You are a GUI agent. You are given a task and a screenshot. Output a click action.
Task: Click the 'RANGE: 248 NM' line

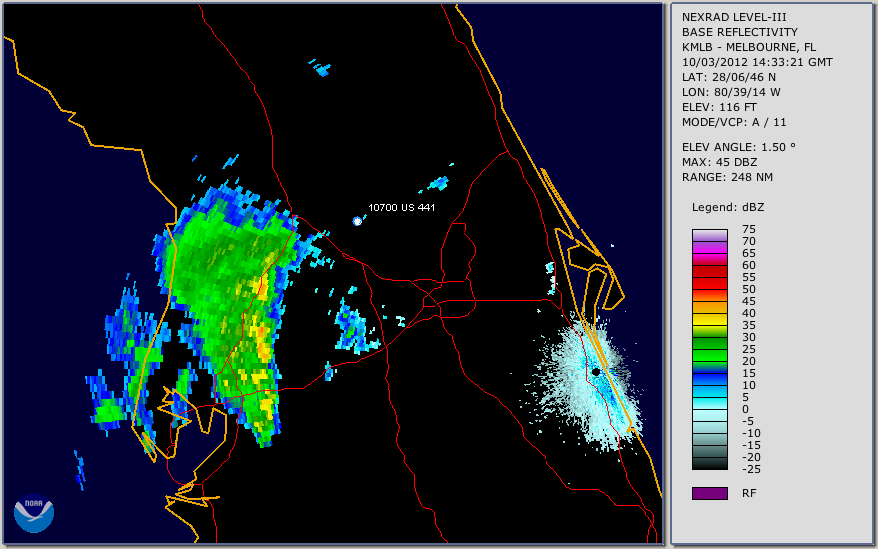727,178
